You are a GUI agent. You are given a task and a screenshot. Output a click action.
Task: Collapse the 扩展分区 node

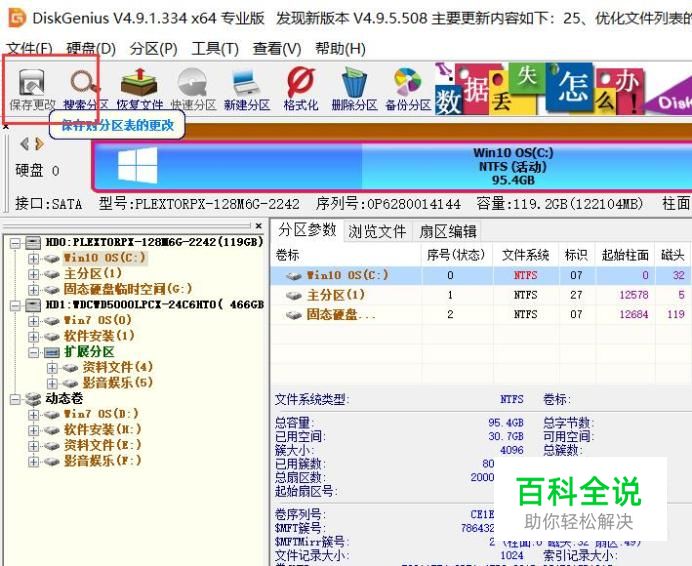(x=34, y=352)
